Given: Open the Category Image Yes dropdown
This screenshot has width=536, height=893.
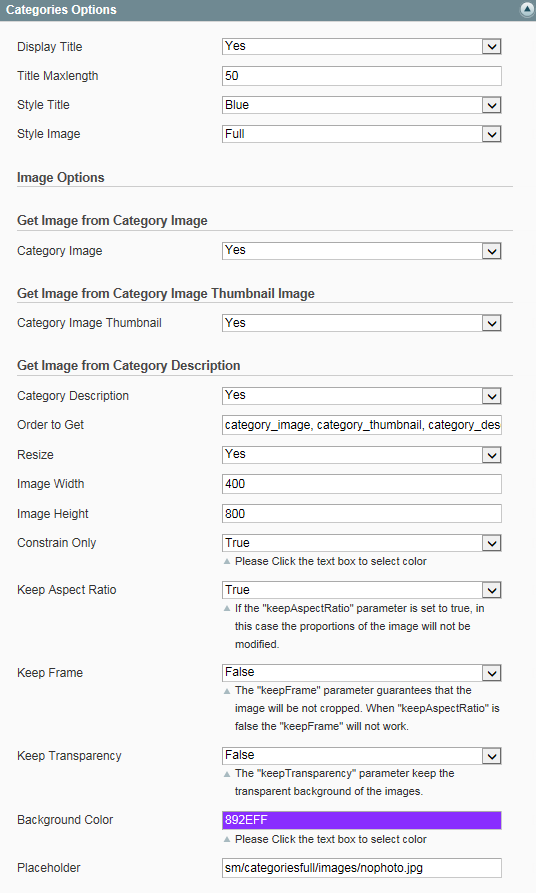Looking at the screenshot, I should tap(362, 251).
